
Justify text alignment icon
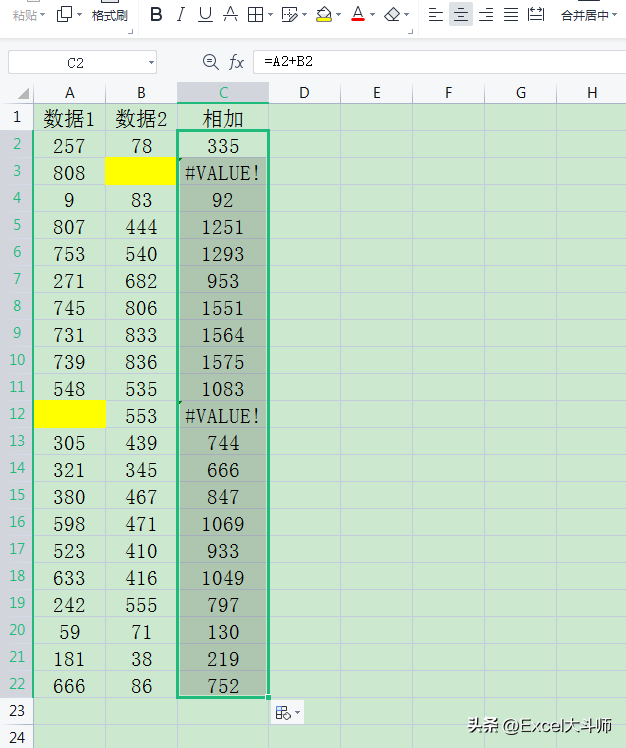coord(511,15)
